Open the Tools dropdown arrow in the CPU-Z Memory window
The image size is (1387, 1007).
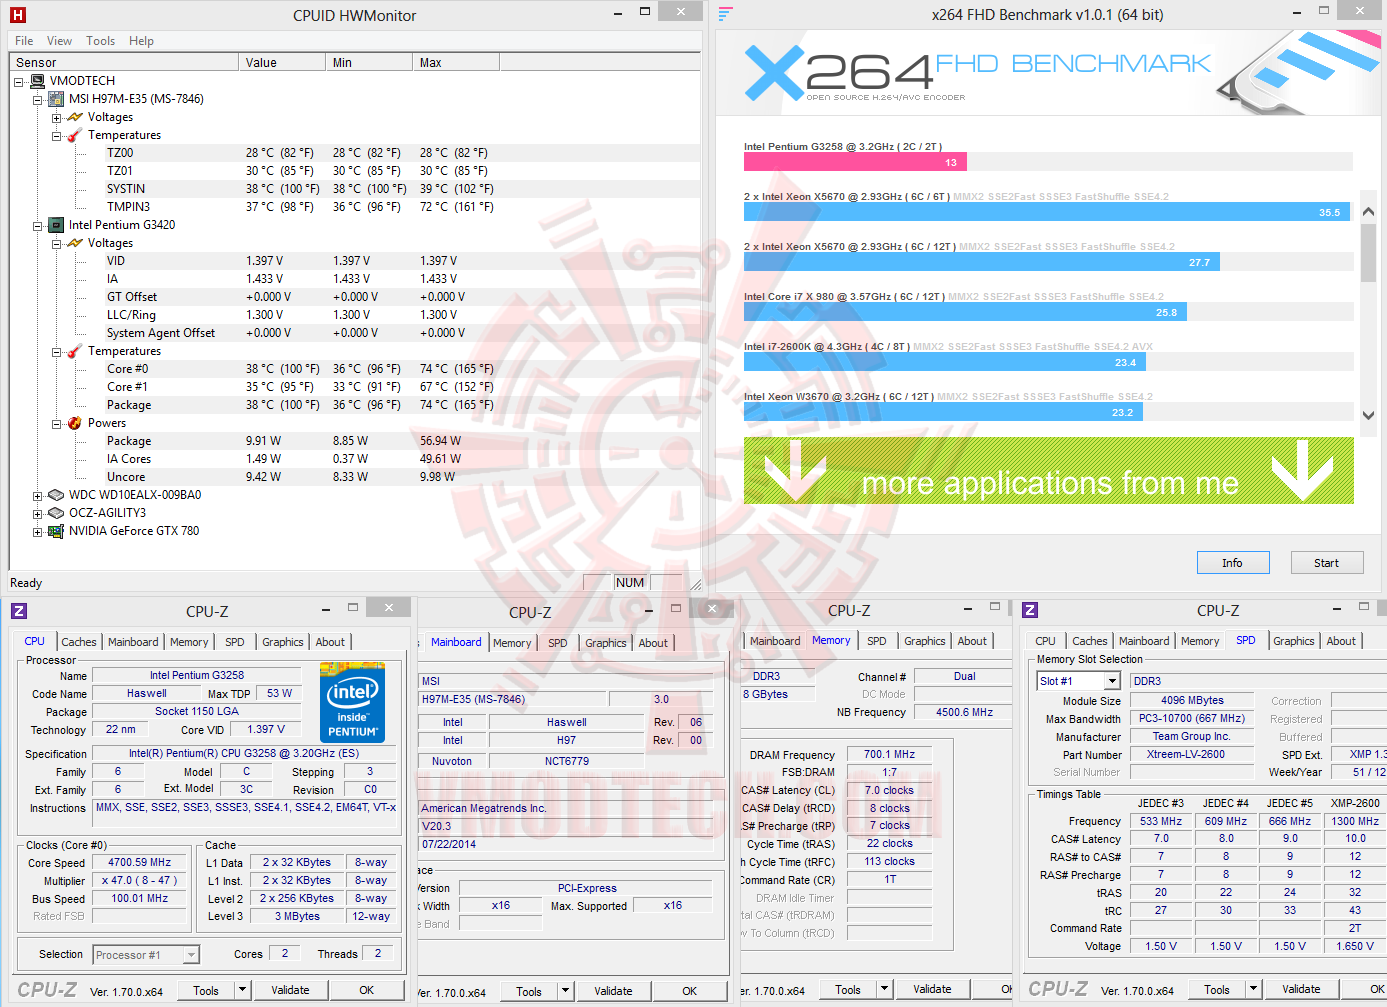tap(884, 989)
